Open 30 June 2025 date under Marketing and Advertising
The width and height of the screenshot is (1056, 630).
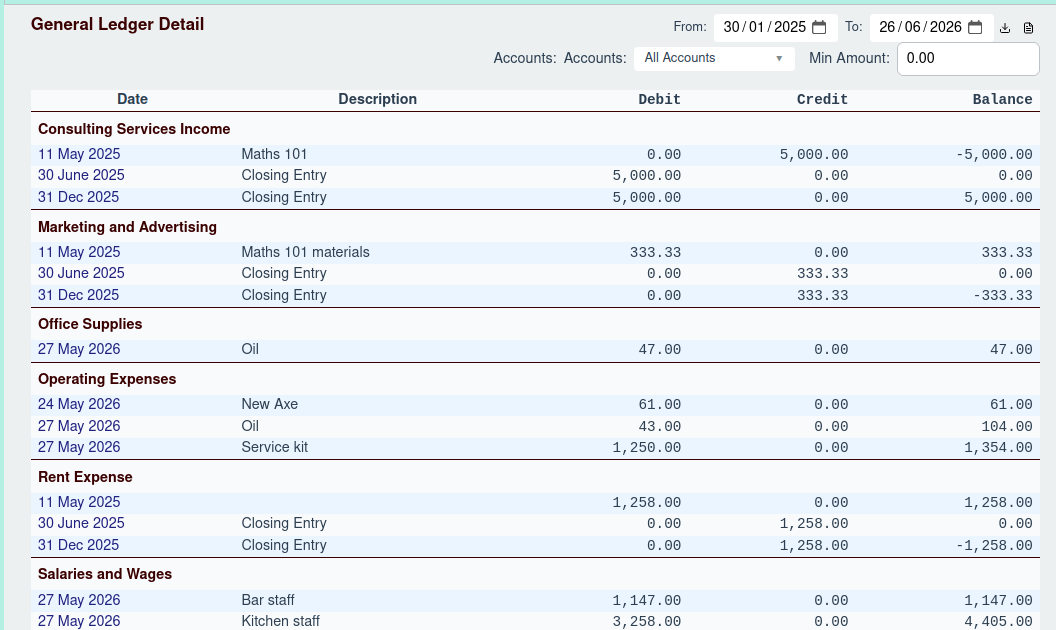pos(81,273)
